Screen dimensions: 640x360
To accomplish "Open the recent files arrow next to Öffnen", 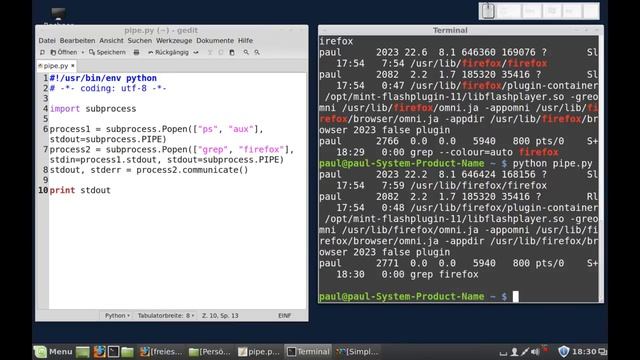I will 82,52.
